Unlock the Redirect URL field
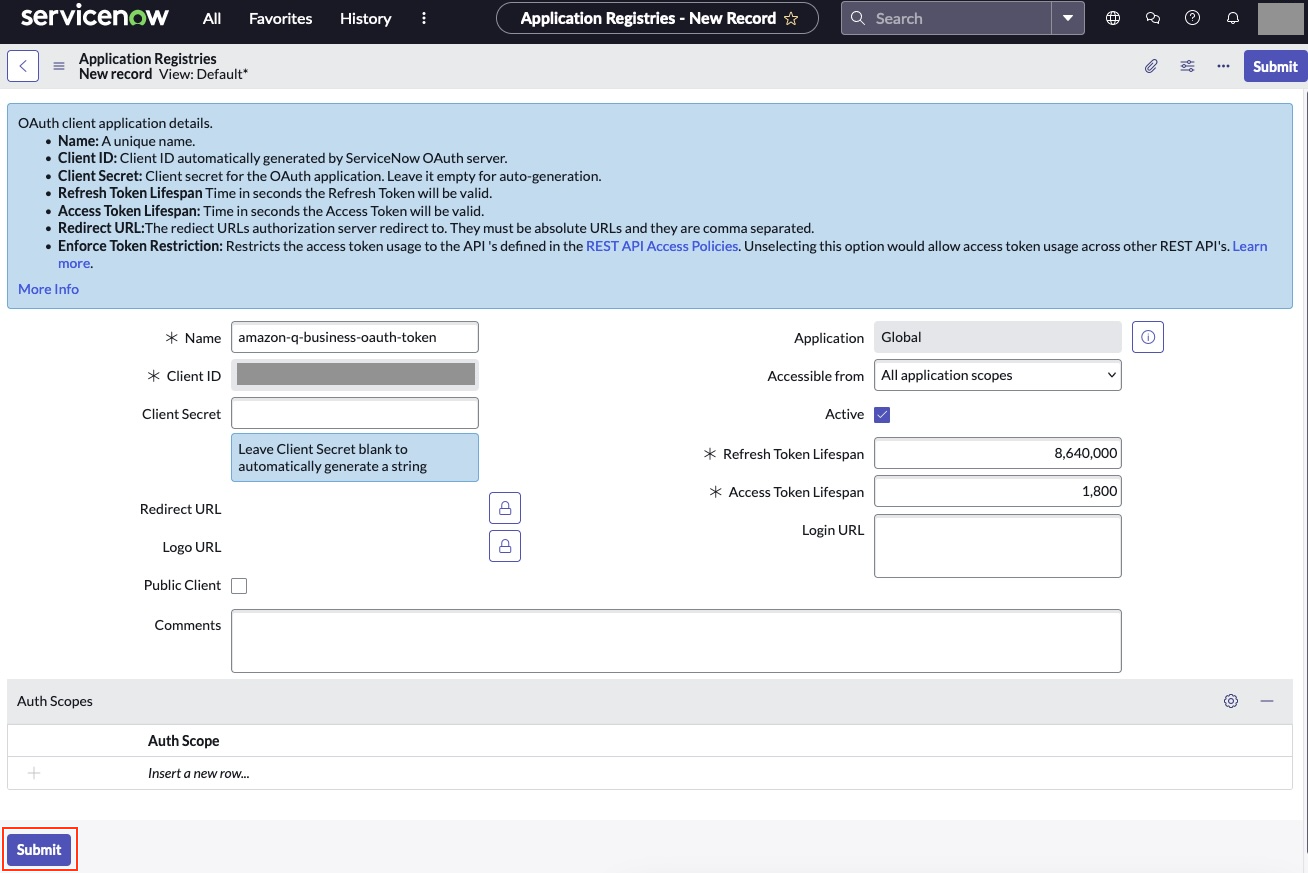 click(505, 508)
